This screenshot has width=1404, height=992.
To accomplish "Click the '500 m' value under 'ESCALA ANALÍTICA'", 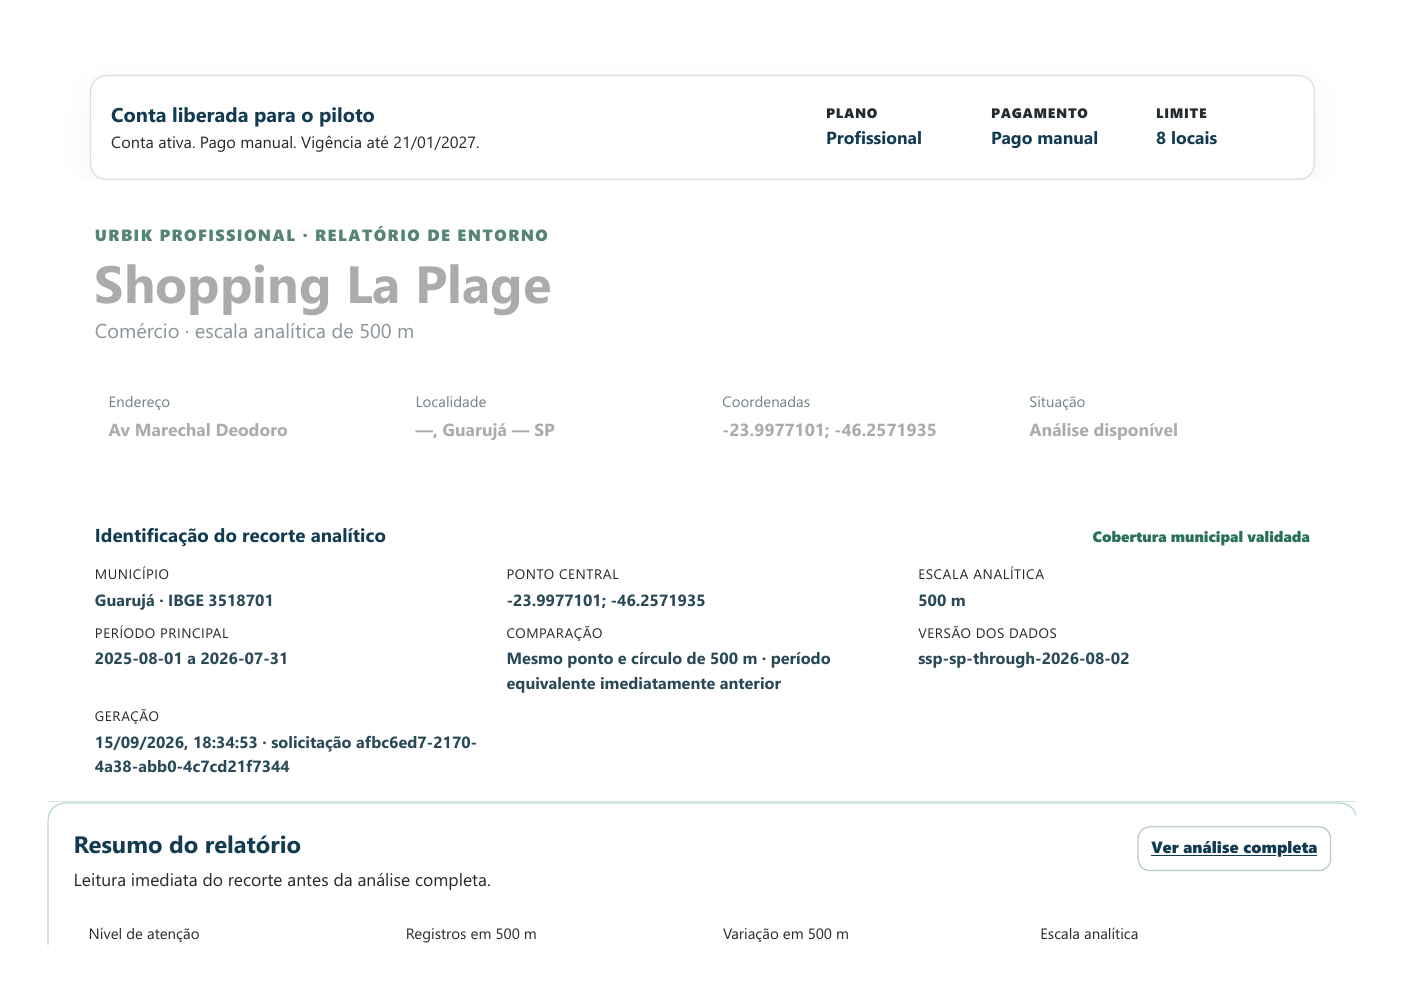I will tap(942, 601).
